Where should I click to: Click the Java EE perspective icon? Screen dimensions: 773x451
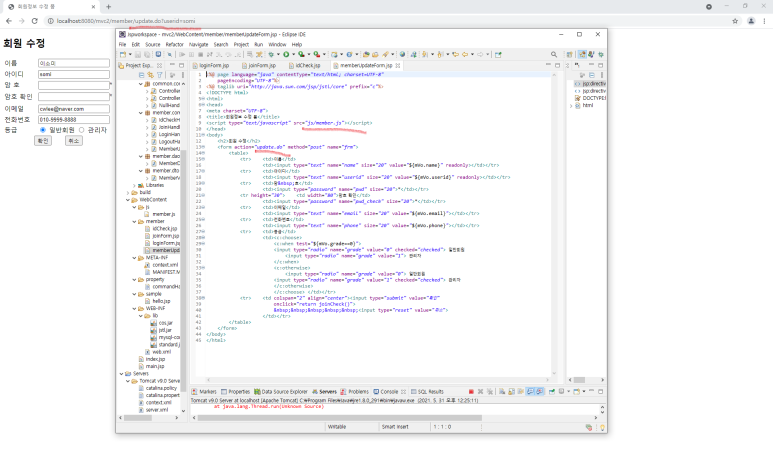point(582,55)
